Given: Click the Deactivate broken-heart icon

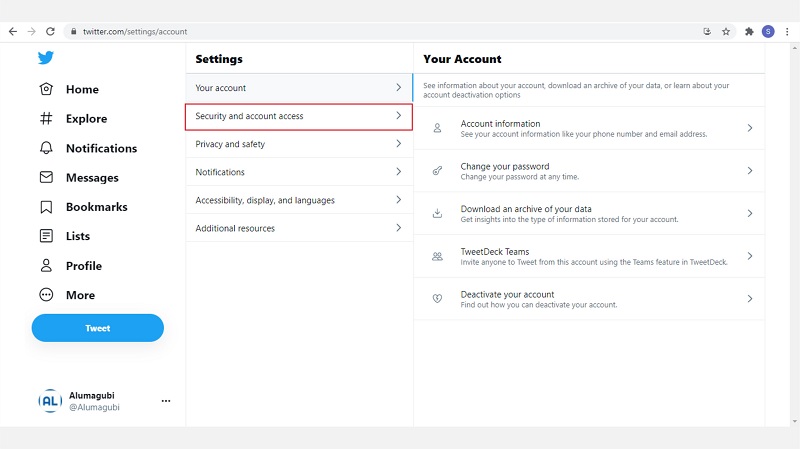Looking at the screenshot, I should pyautogui.click(x=437, y=298).
